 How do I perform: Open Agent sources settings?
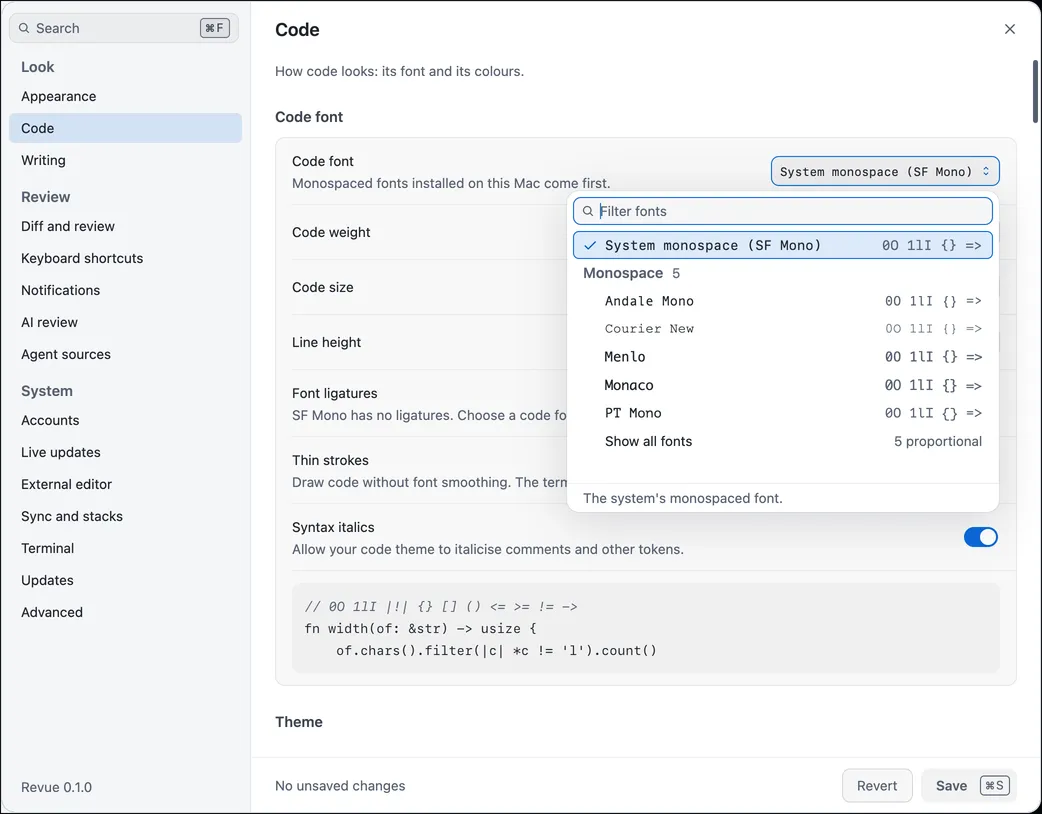point(125,354)
